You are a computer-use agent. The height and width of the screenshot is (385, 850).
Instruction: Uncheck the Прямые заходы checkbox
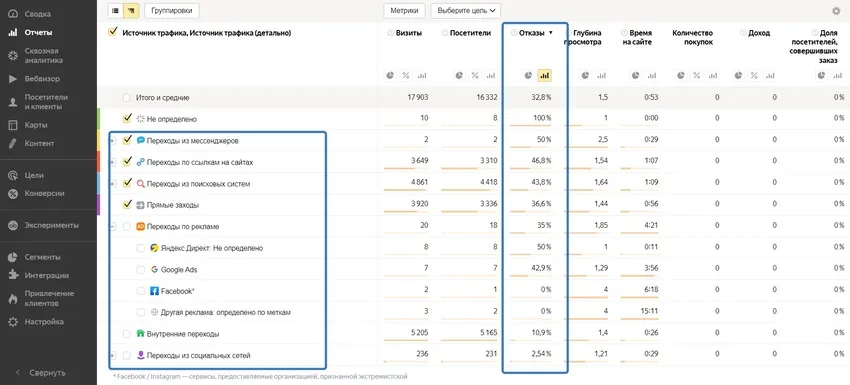pos(127,204)
